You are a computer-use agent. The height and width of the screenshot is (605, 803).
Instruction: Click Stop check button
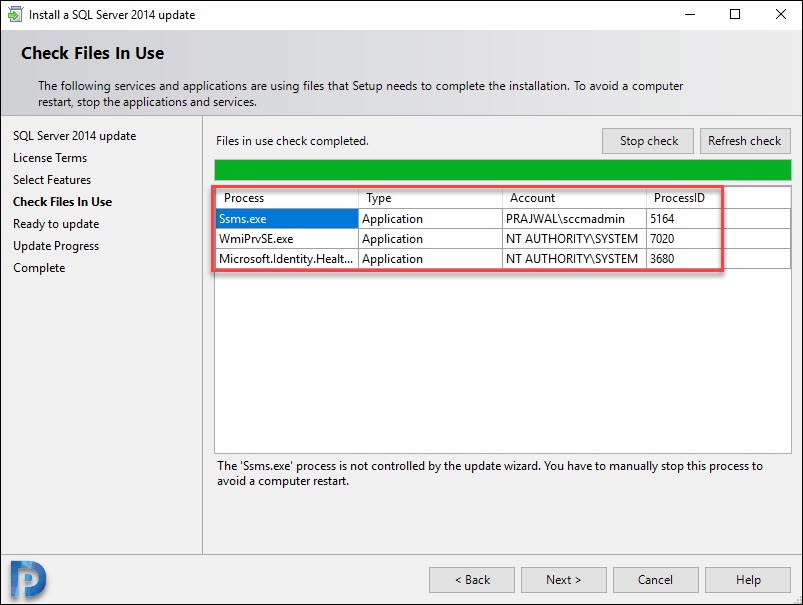648,141
